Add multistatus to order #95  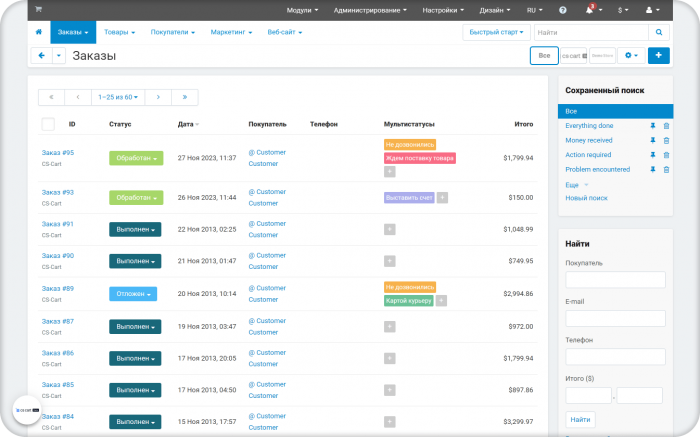click(389, 171)
